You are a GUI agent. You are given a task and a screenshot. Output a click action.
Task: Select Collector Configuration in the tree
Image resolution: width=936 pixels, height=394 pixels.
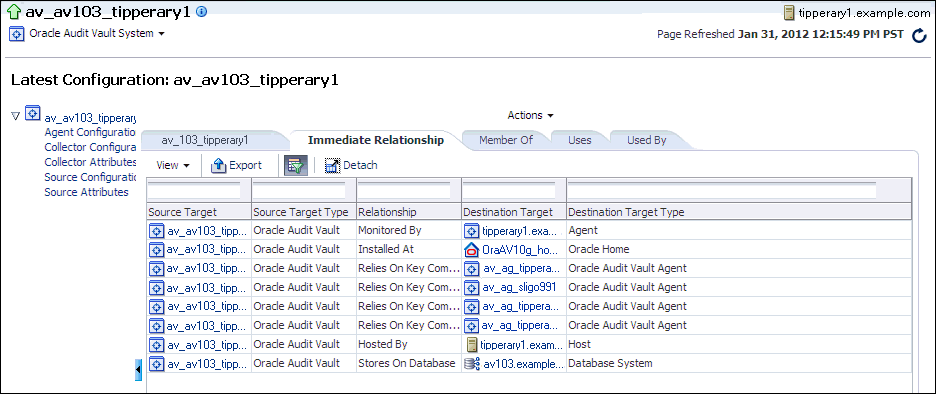tap(91, 147)
